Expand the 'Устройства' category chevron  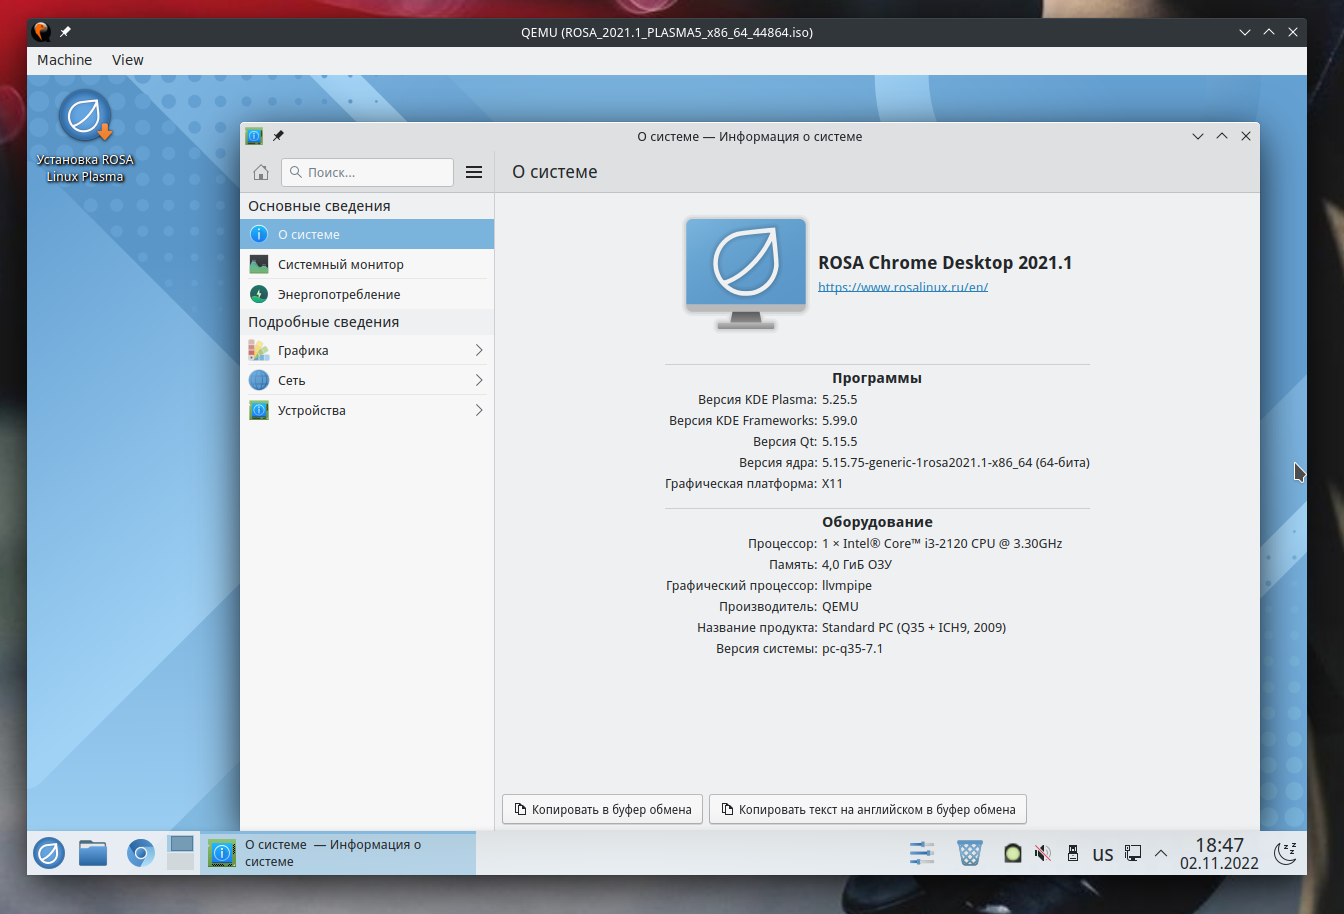479,410
